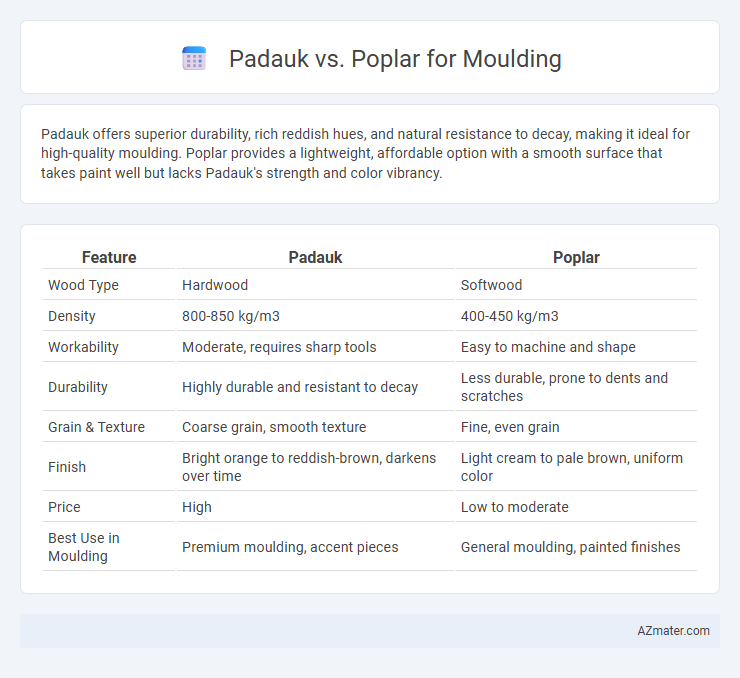Click the 'Padauk vs. Poplar for Moulding' heading
This screenshot has width=740, height=678.
tap(395, 59)
